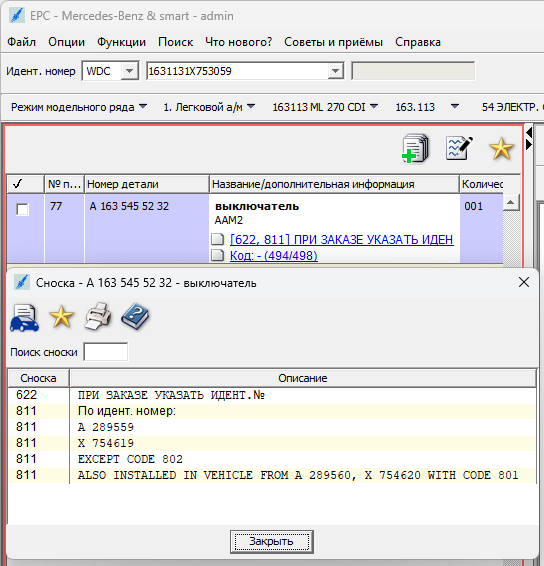Select part number A 163 545 52 32
The width and height of the screenshot is (544, 566).
pos(129,206)
